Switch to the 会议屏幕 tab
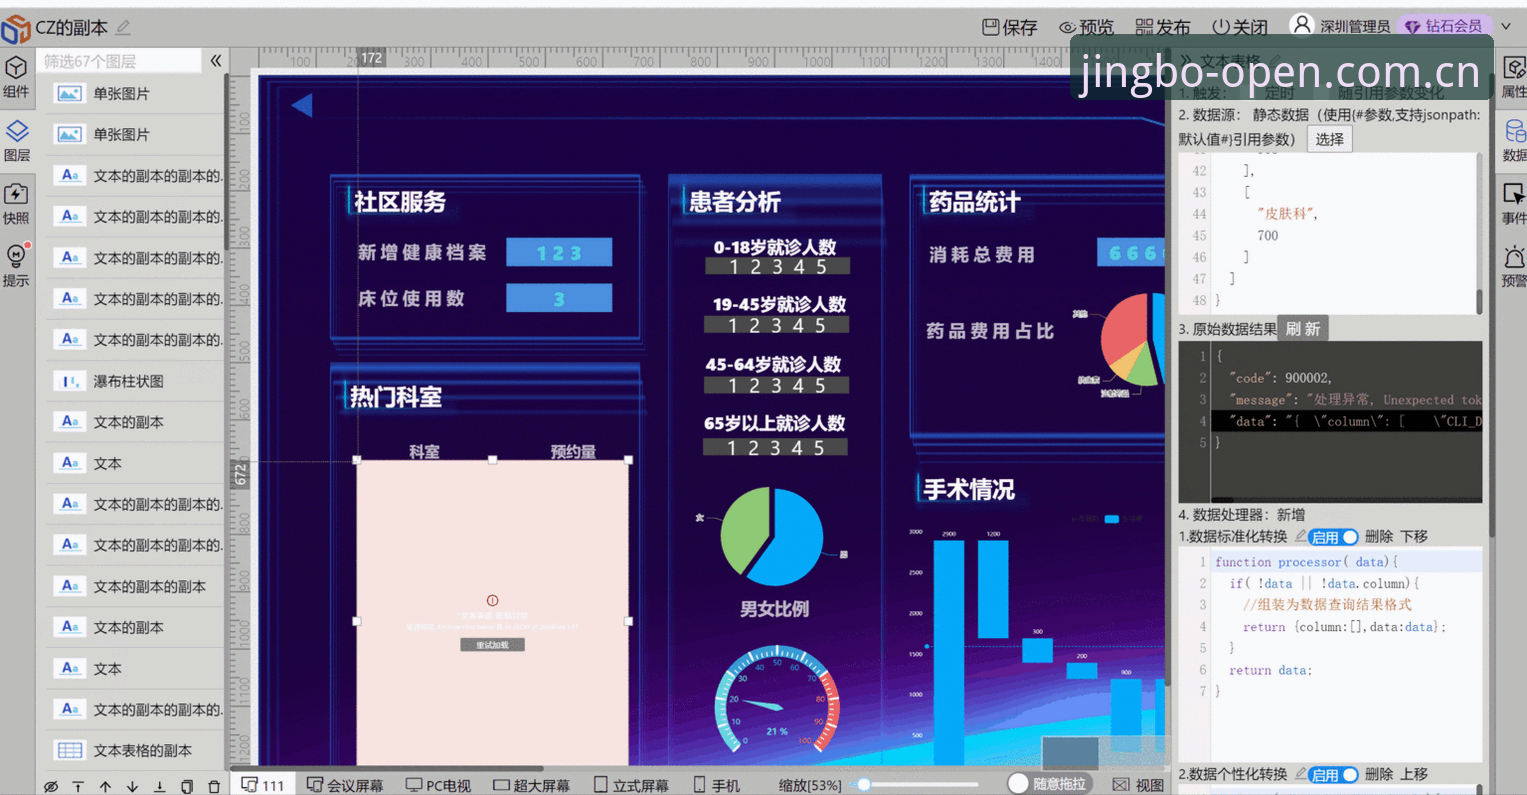1527x795 pixels. [x=345, y=785]
